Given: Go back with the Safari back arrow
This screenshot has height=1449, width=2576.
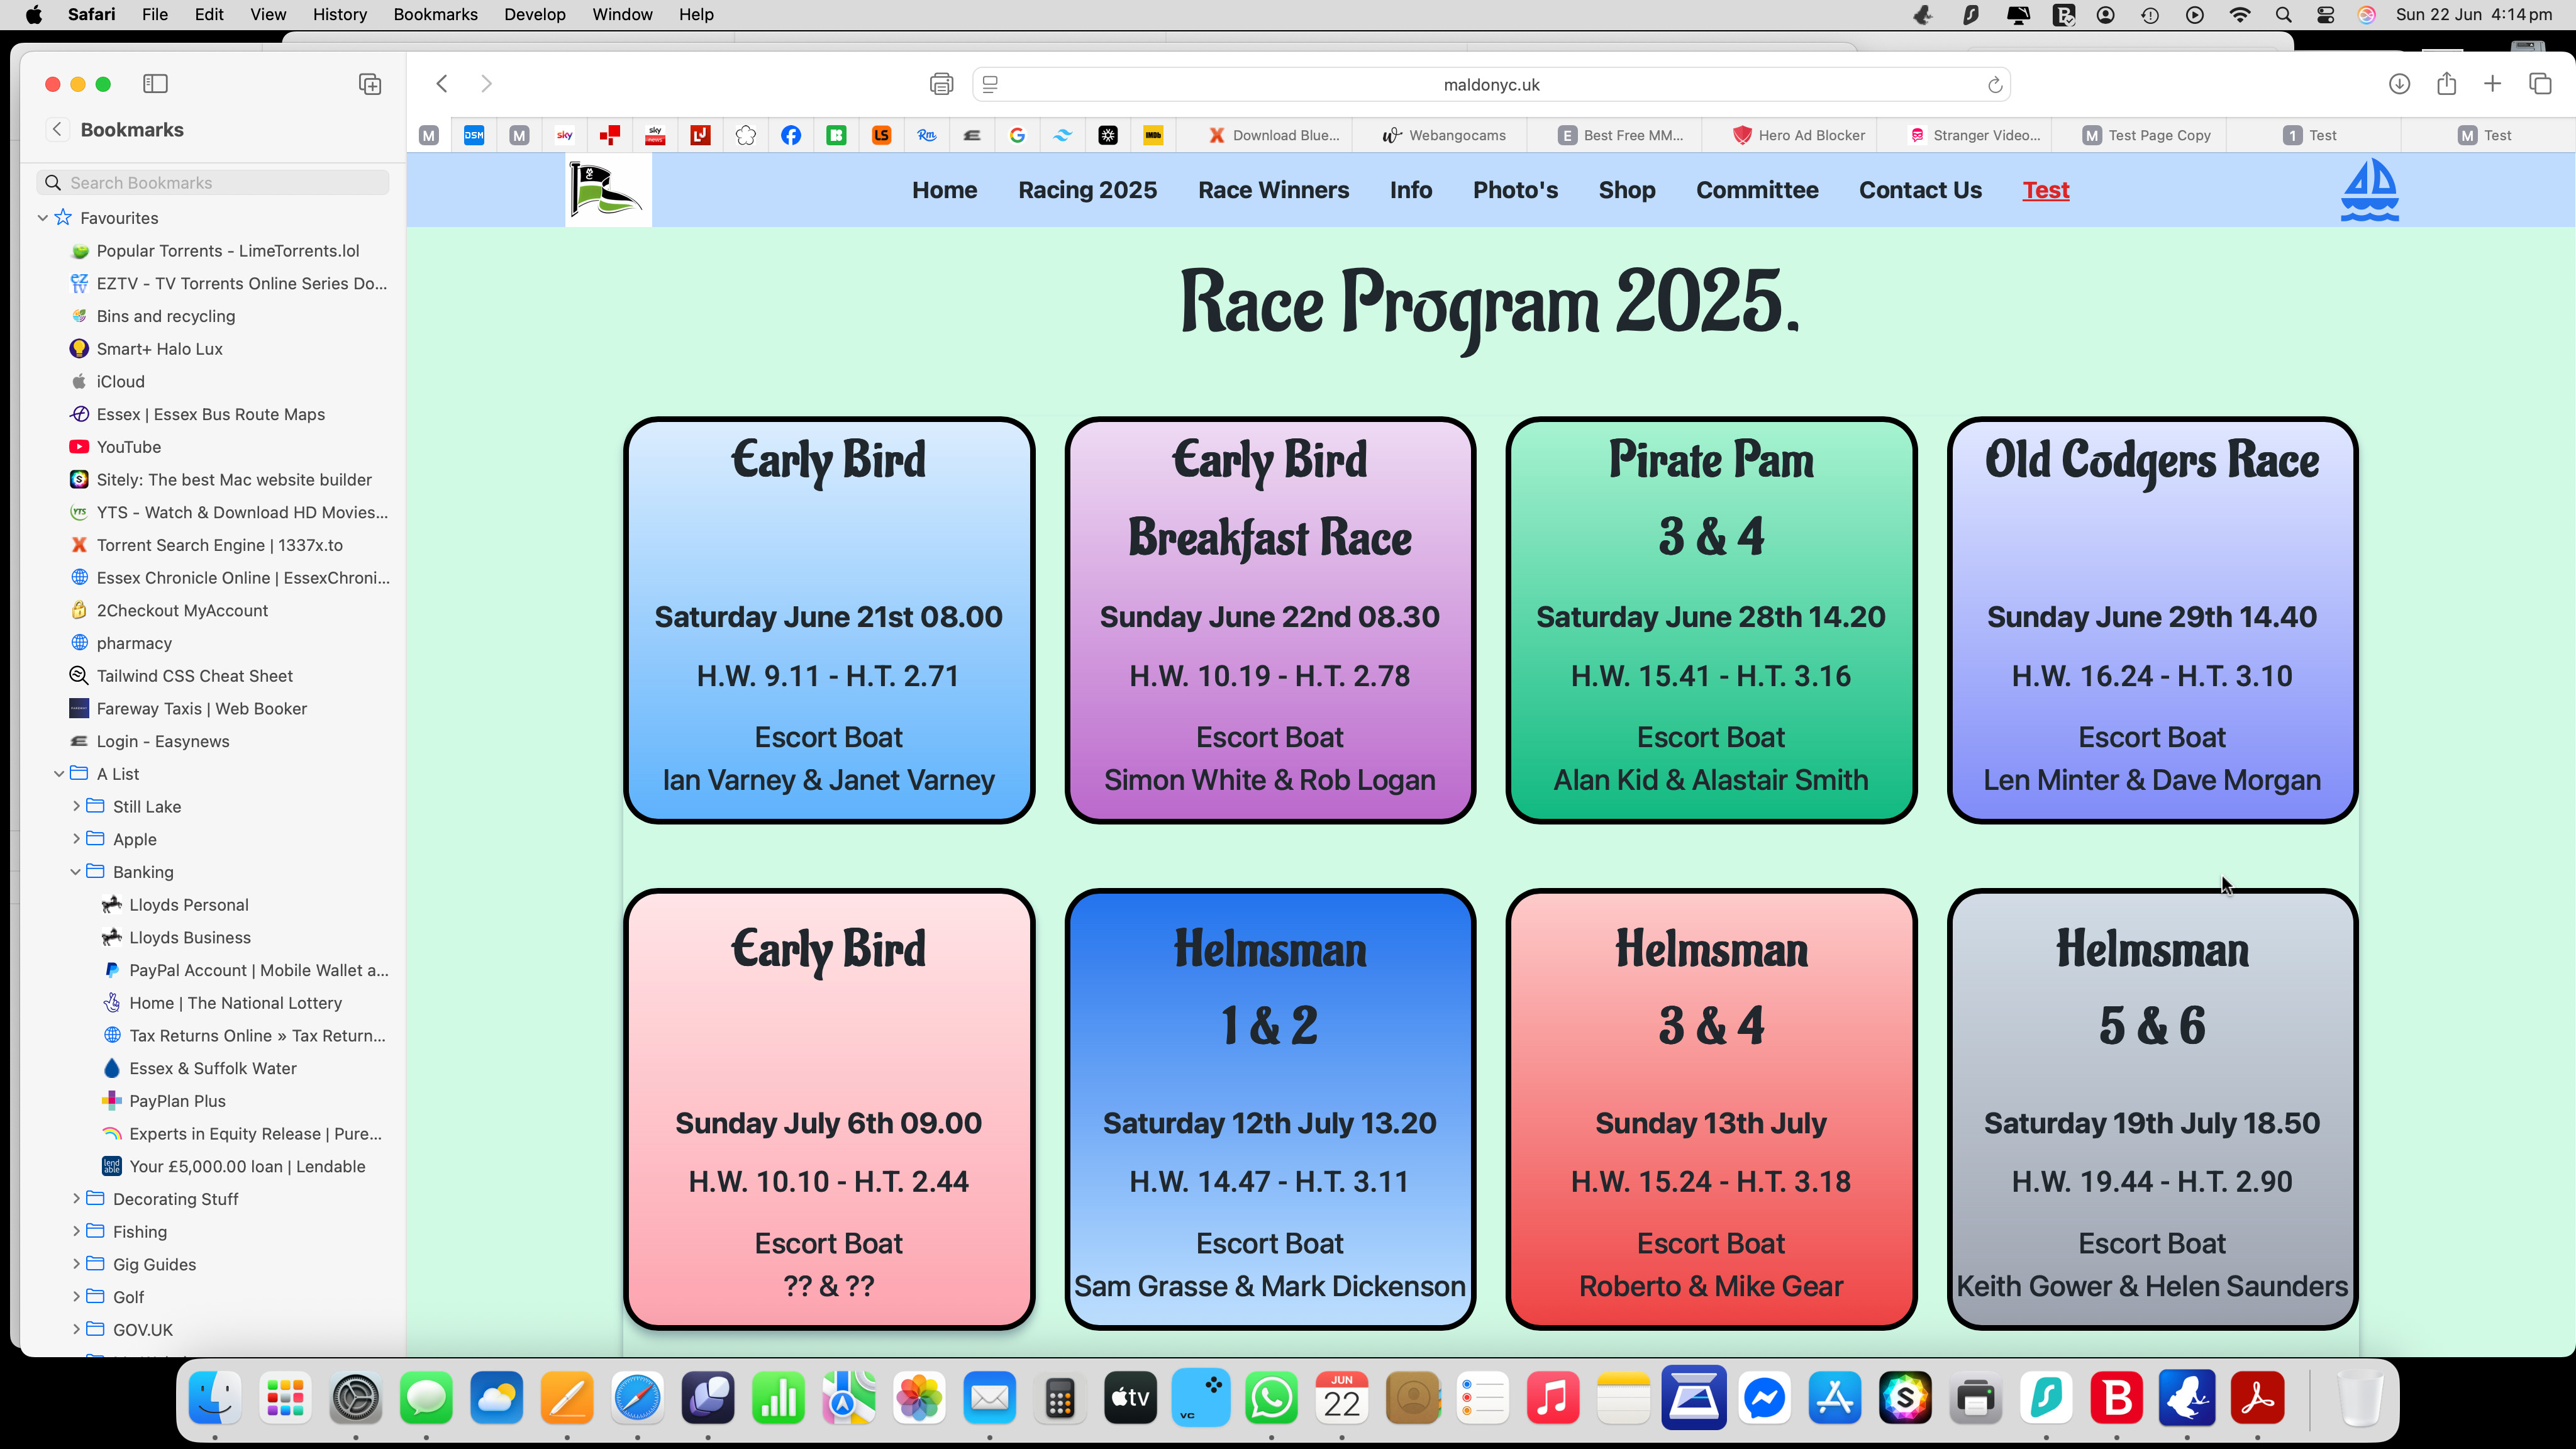Looking at the screenshot, I should pyautogui.click(x=442, y=84).
